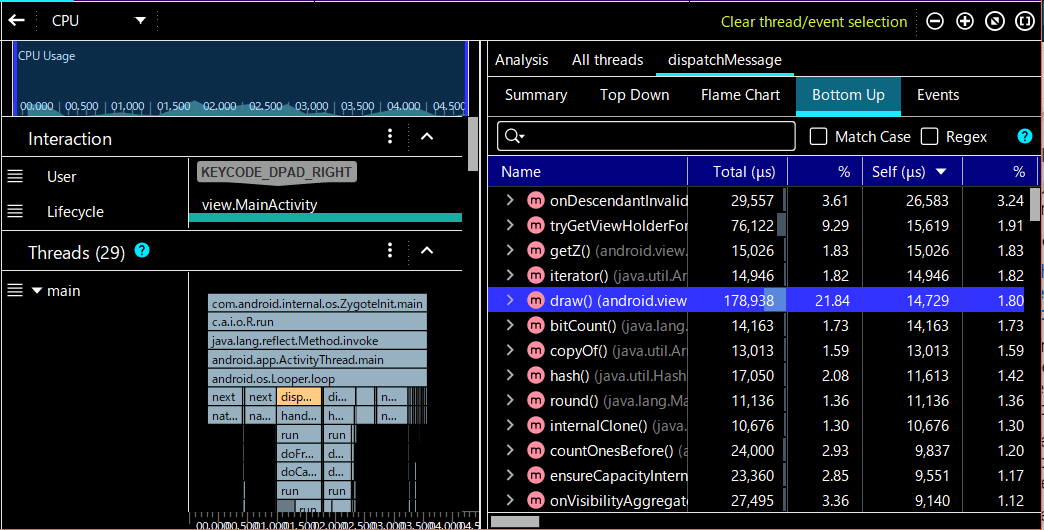Sort by the Name column header

587,172
